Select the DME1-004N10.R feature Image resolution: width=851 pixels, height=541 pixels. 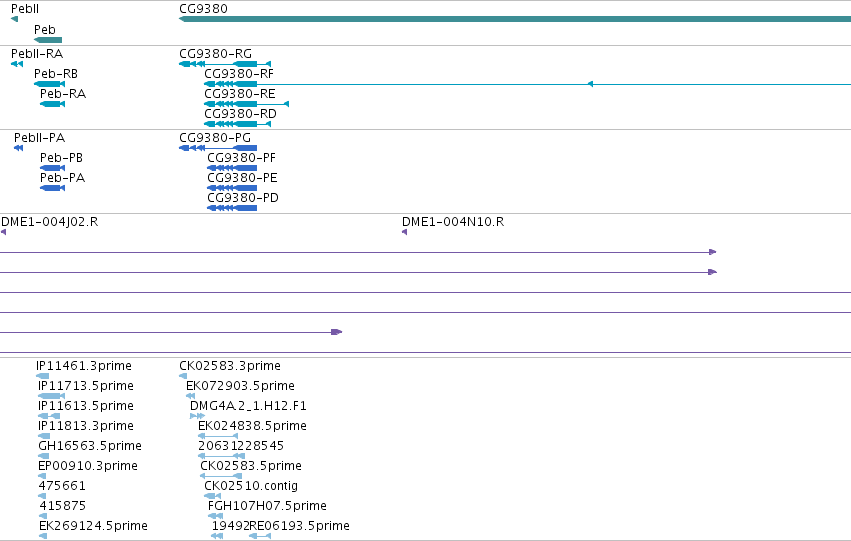click(x=453, y=222)
